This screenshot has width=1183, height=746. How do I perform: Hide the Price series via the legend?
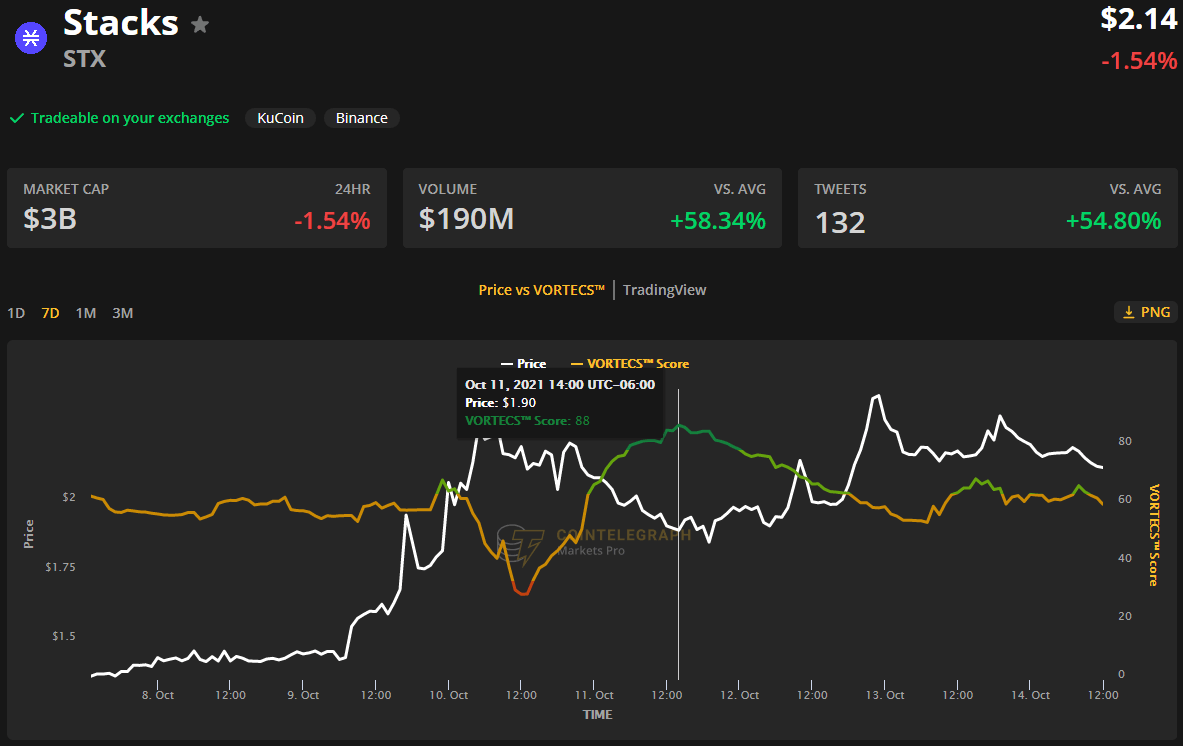[532, 363]
